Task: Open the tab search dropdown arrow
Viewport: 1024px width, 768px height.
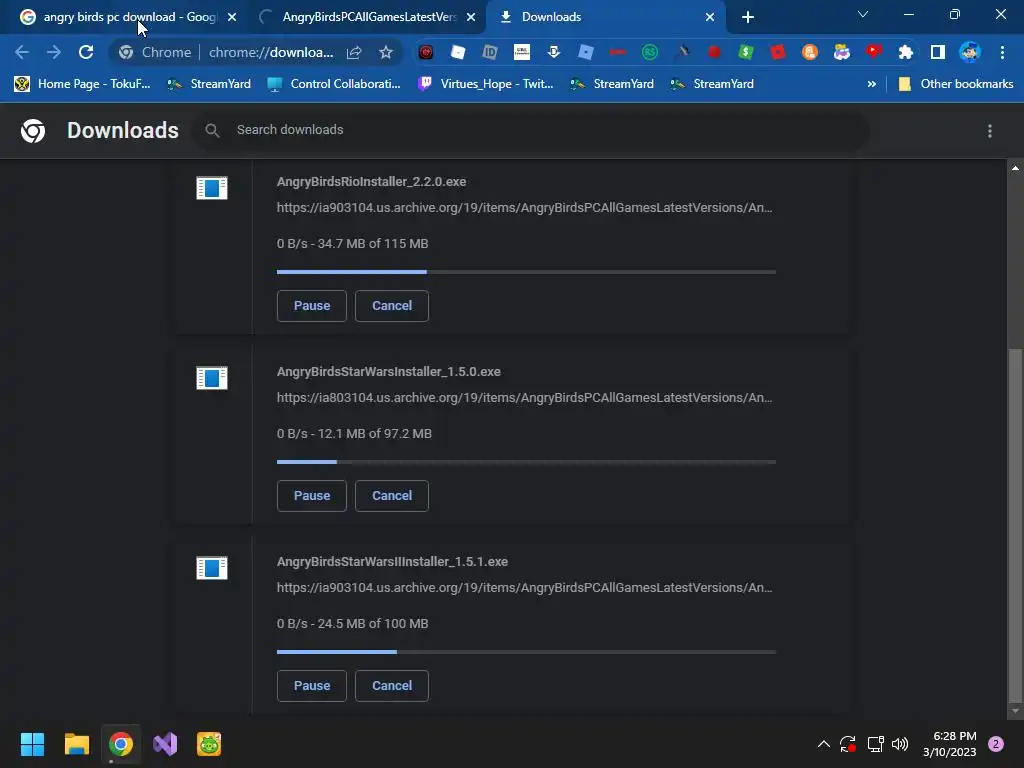Action: (x=863, y=14)
